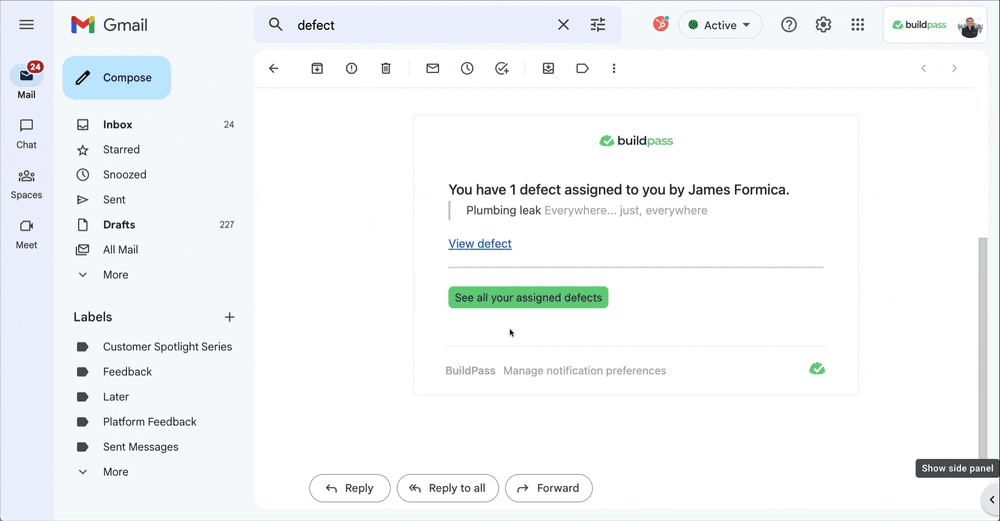Report this email as spam

click(x=351, y=68)
